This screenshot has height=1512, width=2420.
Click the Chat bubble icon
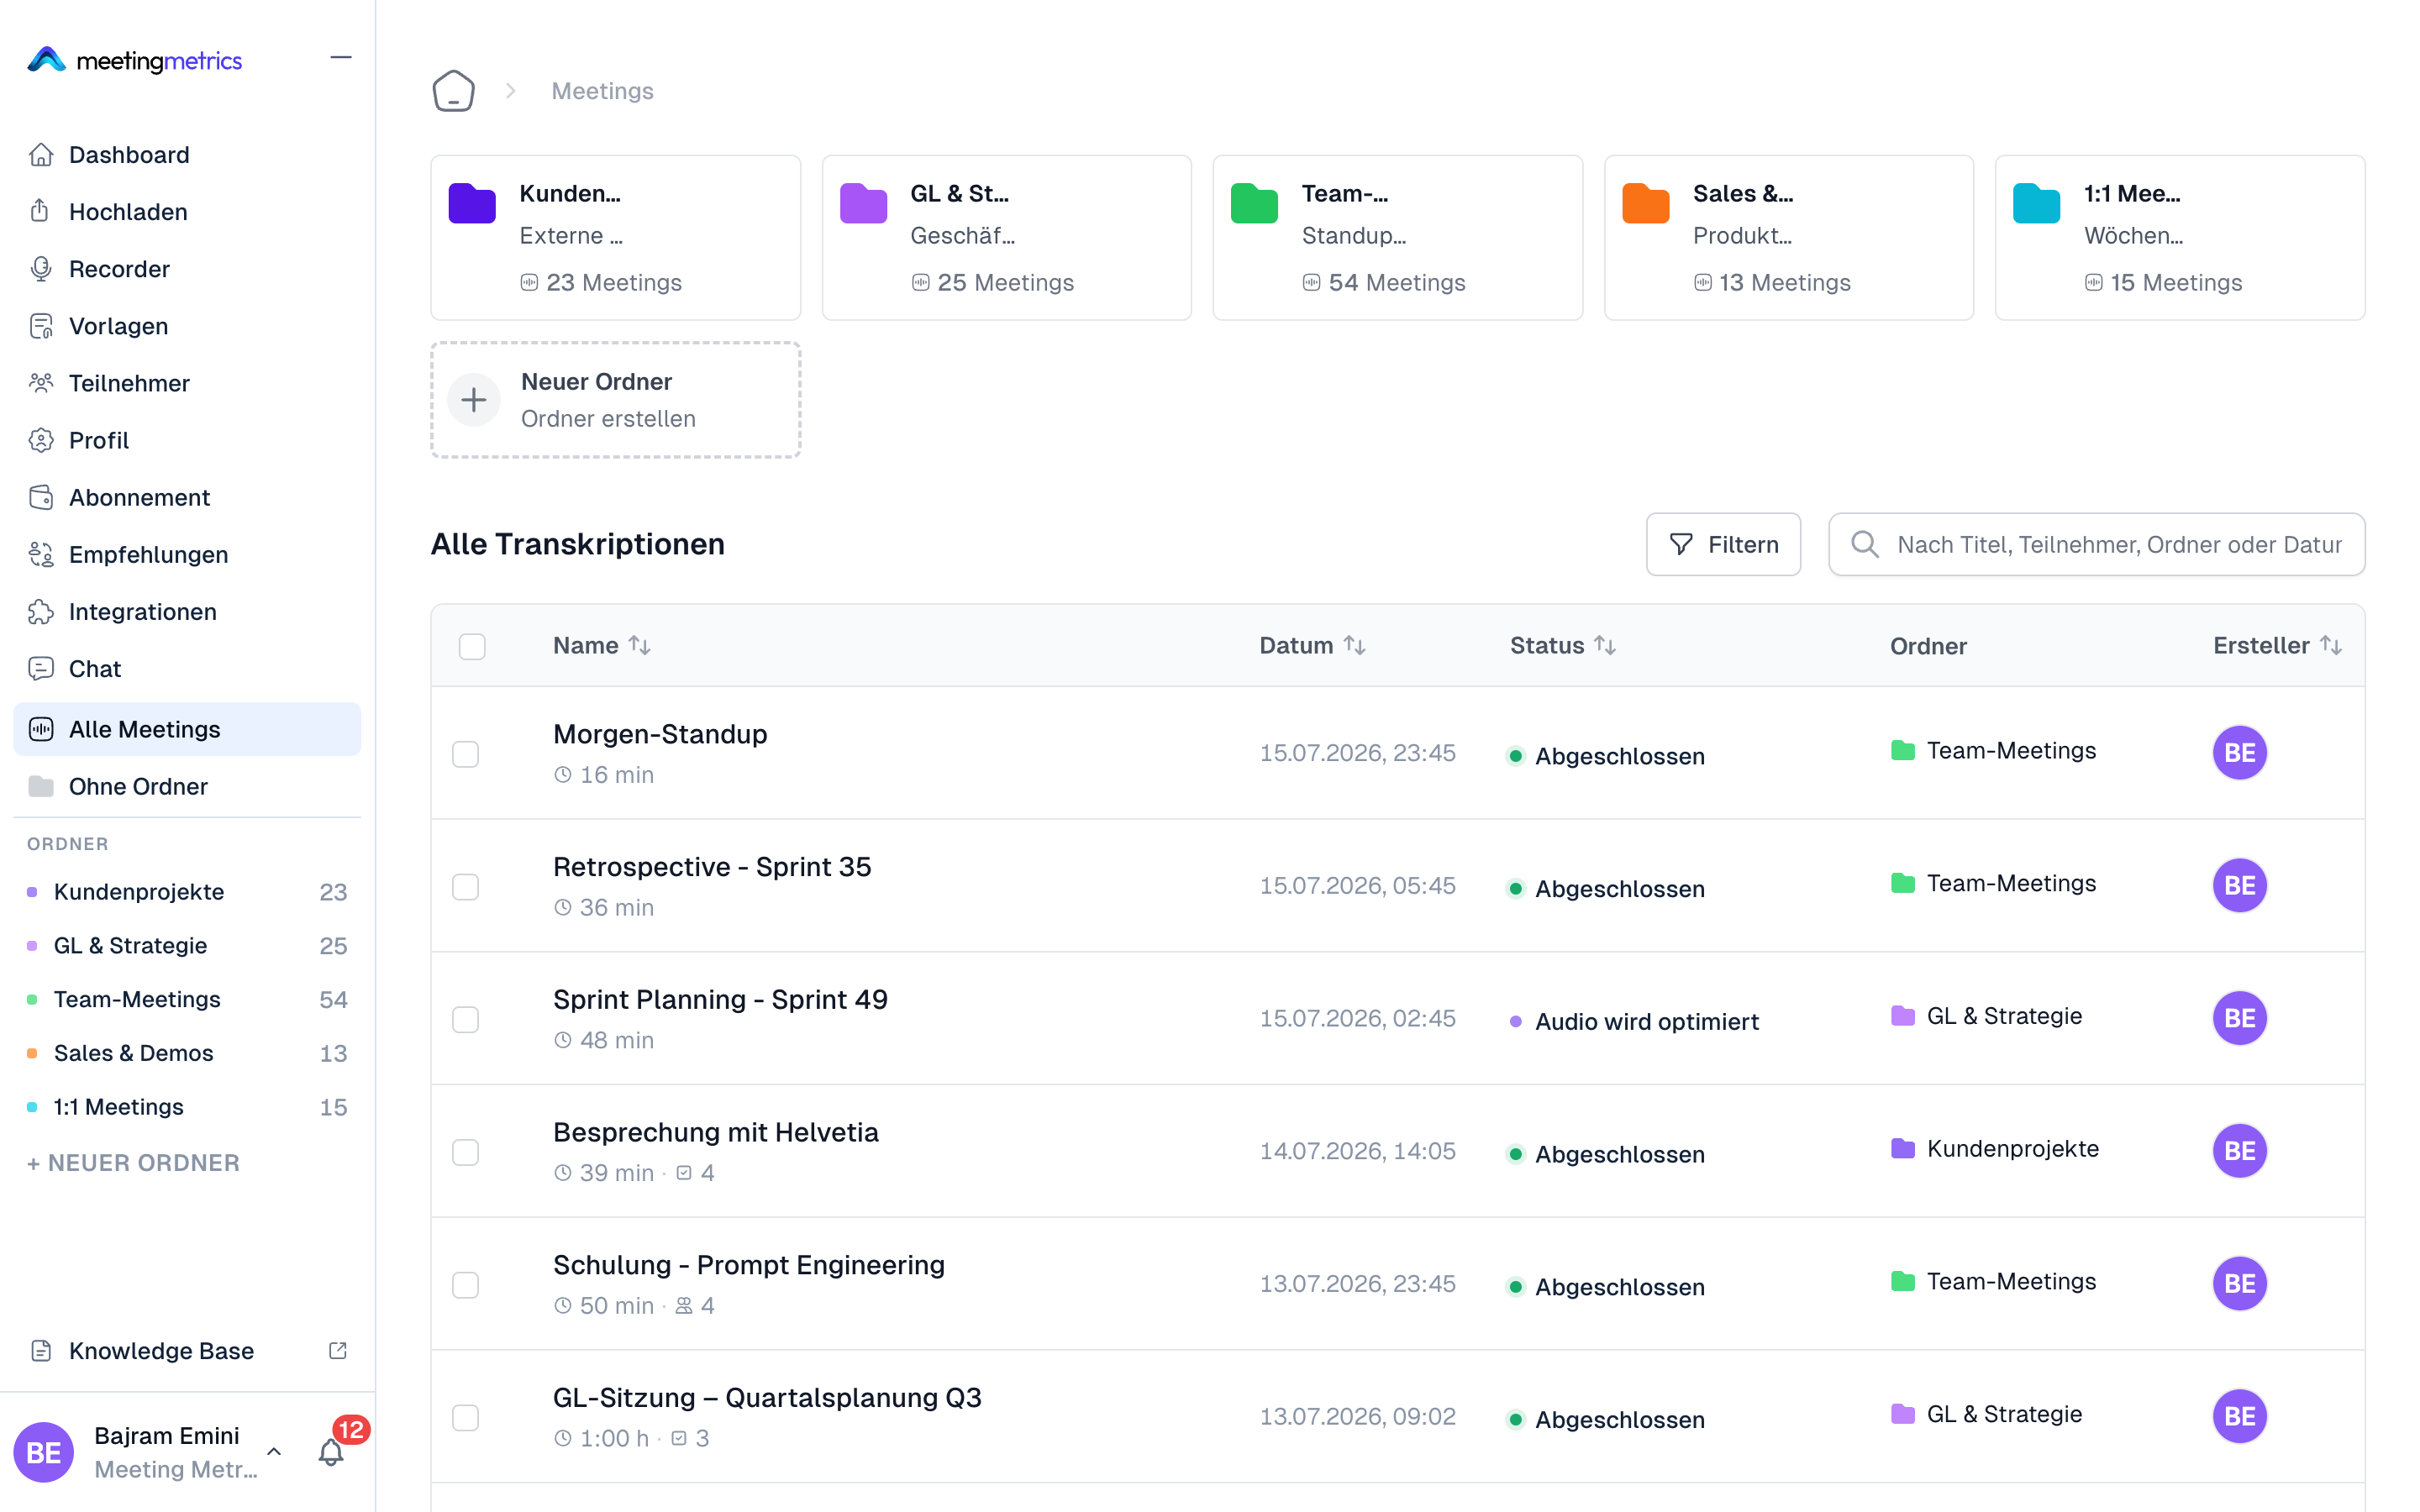41,668
